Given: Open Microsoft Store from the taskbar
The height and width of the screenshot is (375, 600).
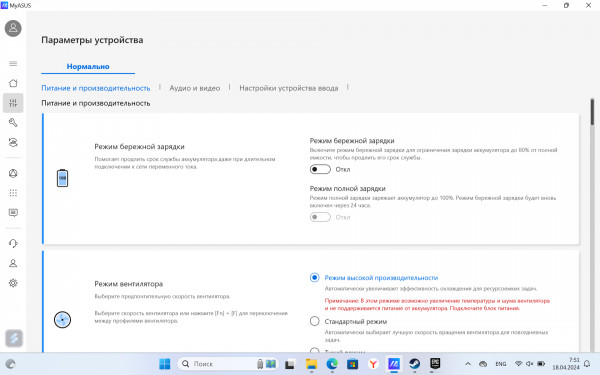Looking at the screenshot, I should (x=352, y=364).
